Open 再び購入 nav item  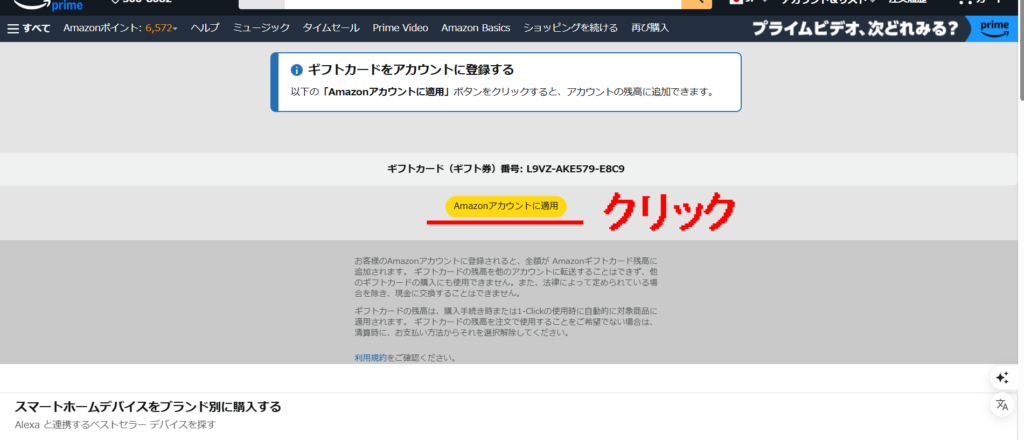coord(650,28)
